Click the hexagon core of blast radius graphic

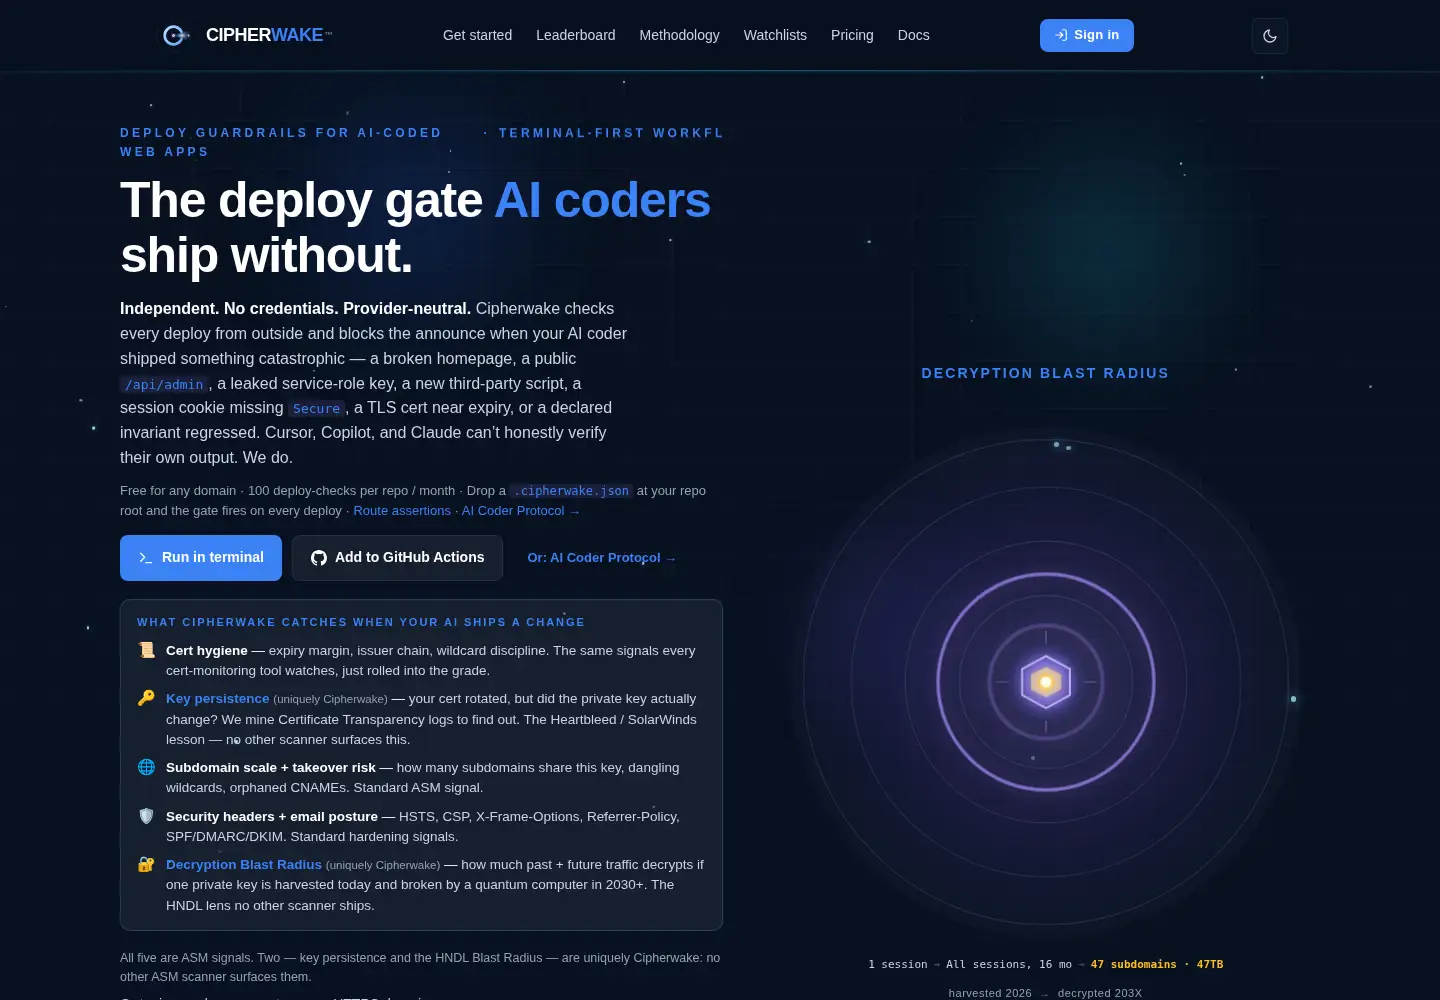coord(1046,682)
